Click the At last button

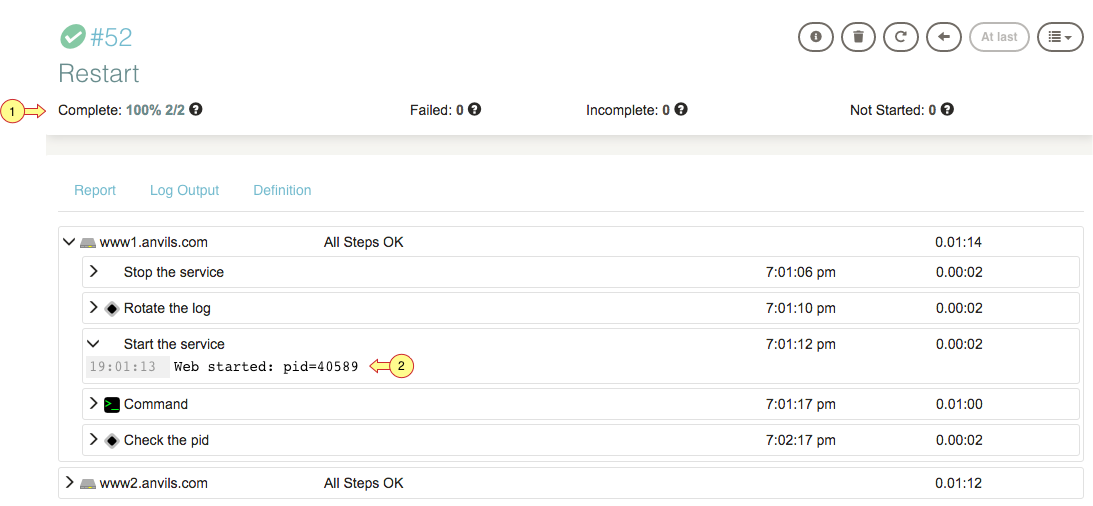coord(999,37)
